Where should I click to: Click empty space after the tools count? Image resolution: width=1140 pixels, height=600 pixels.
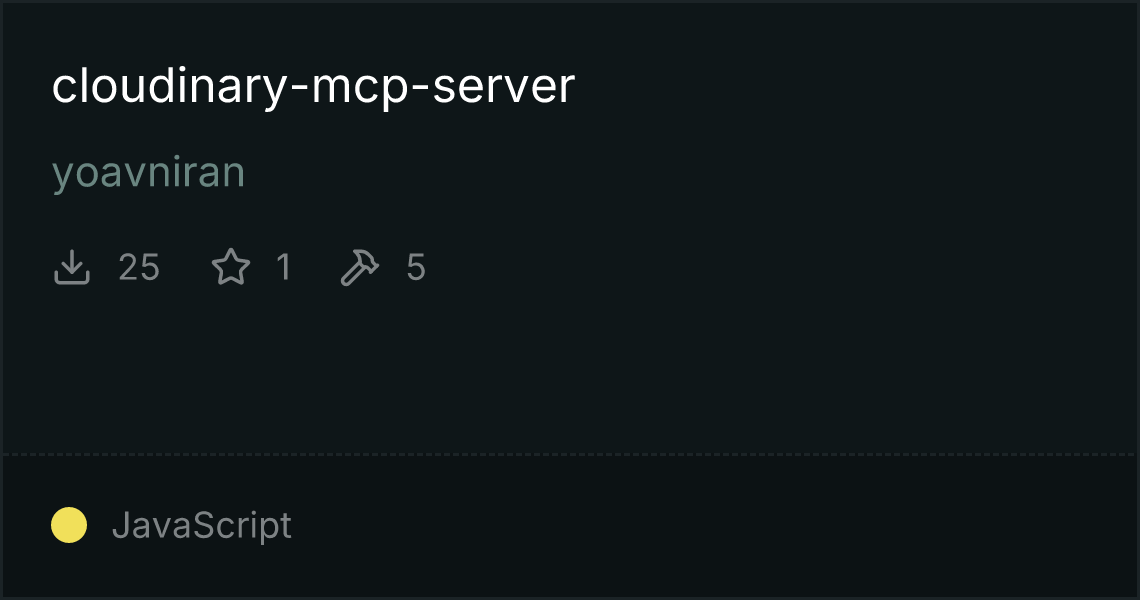click(x=778, y=267)
